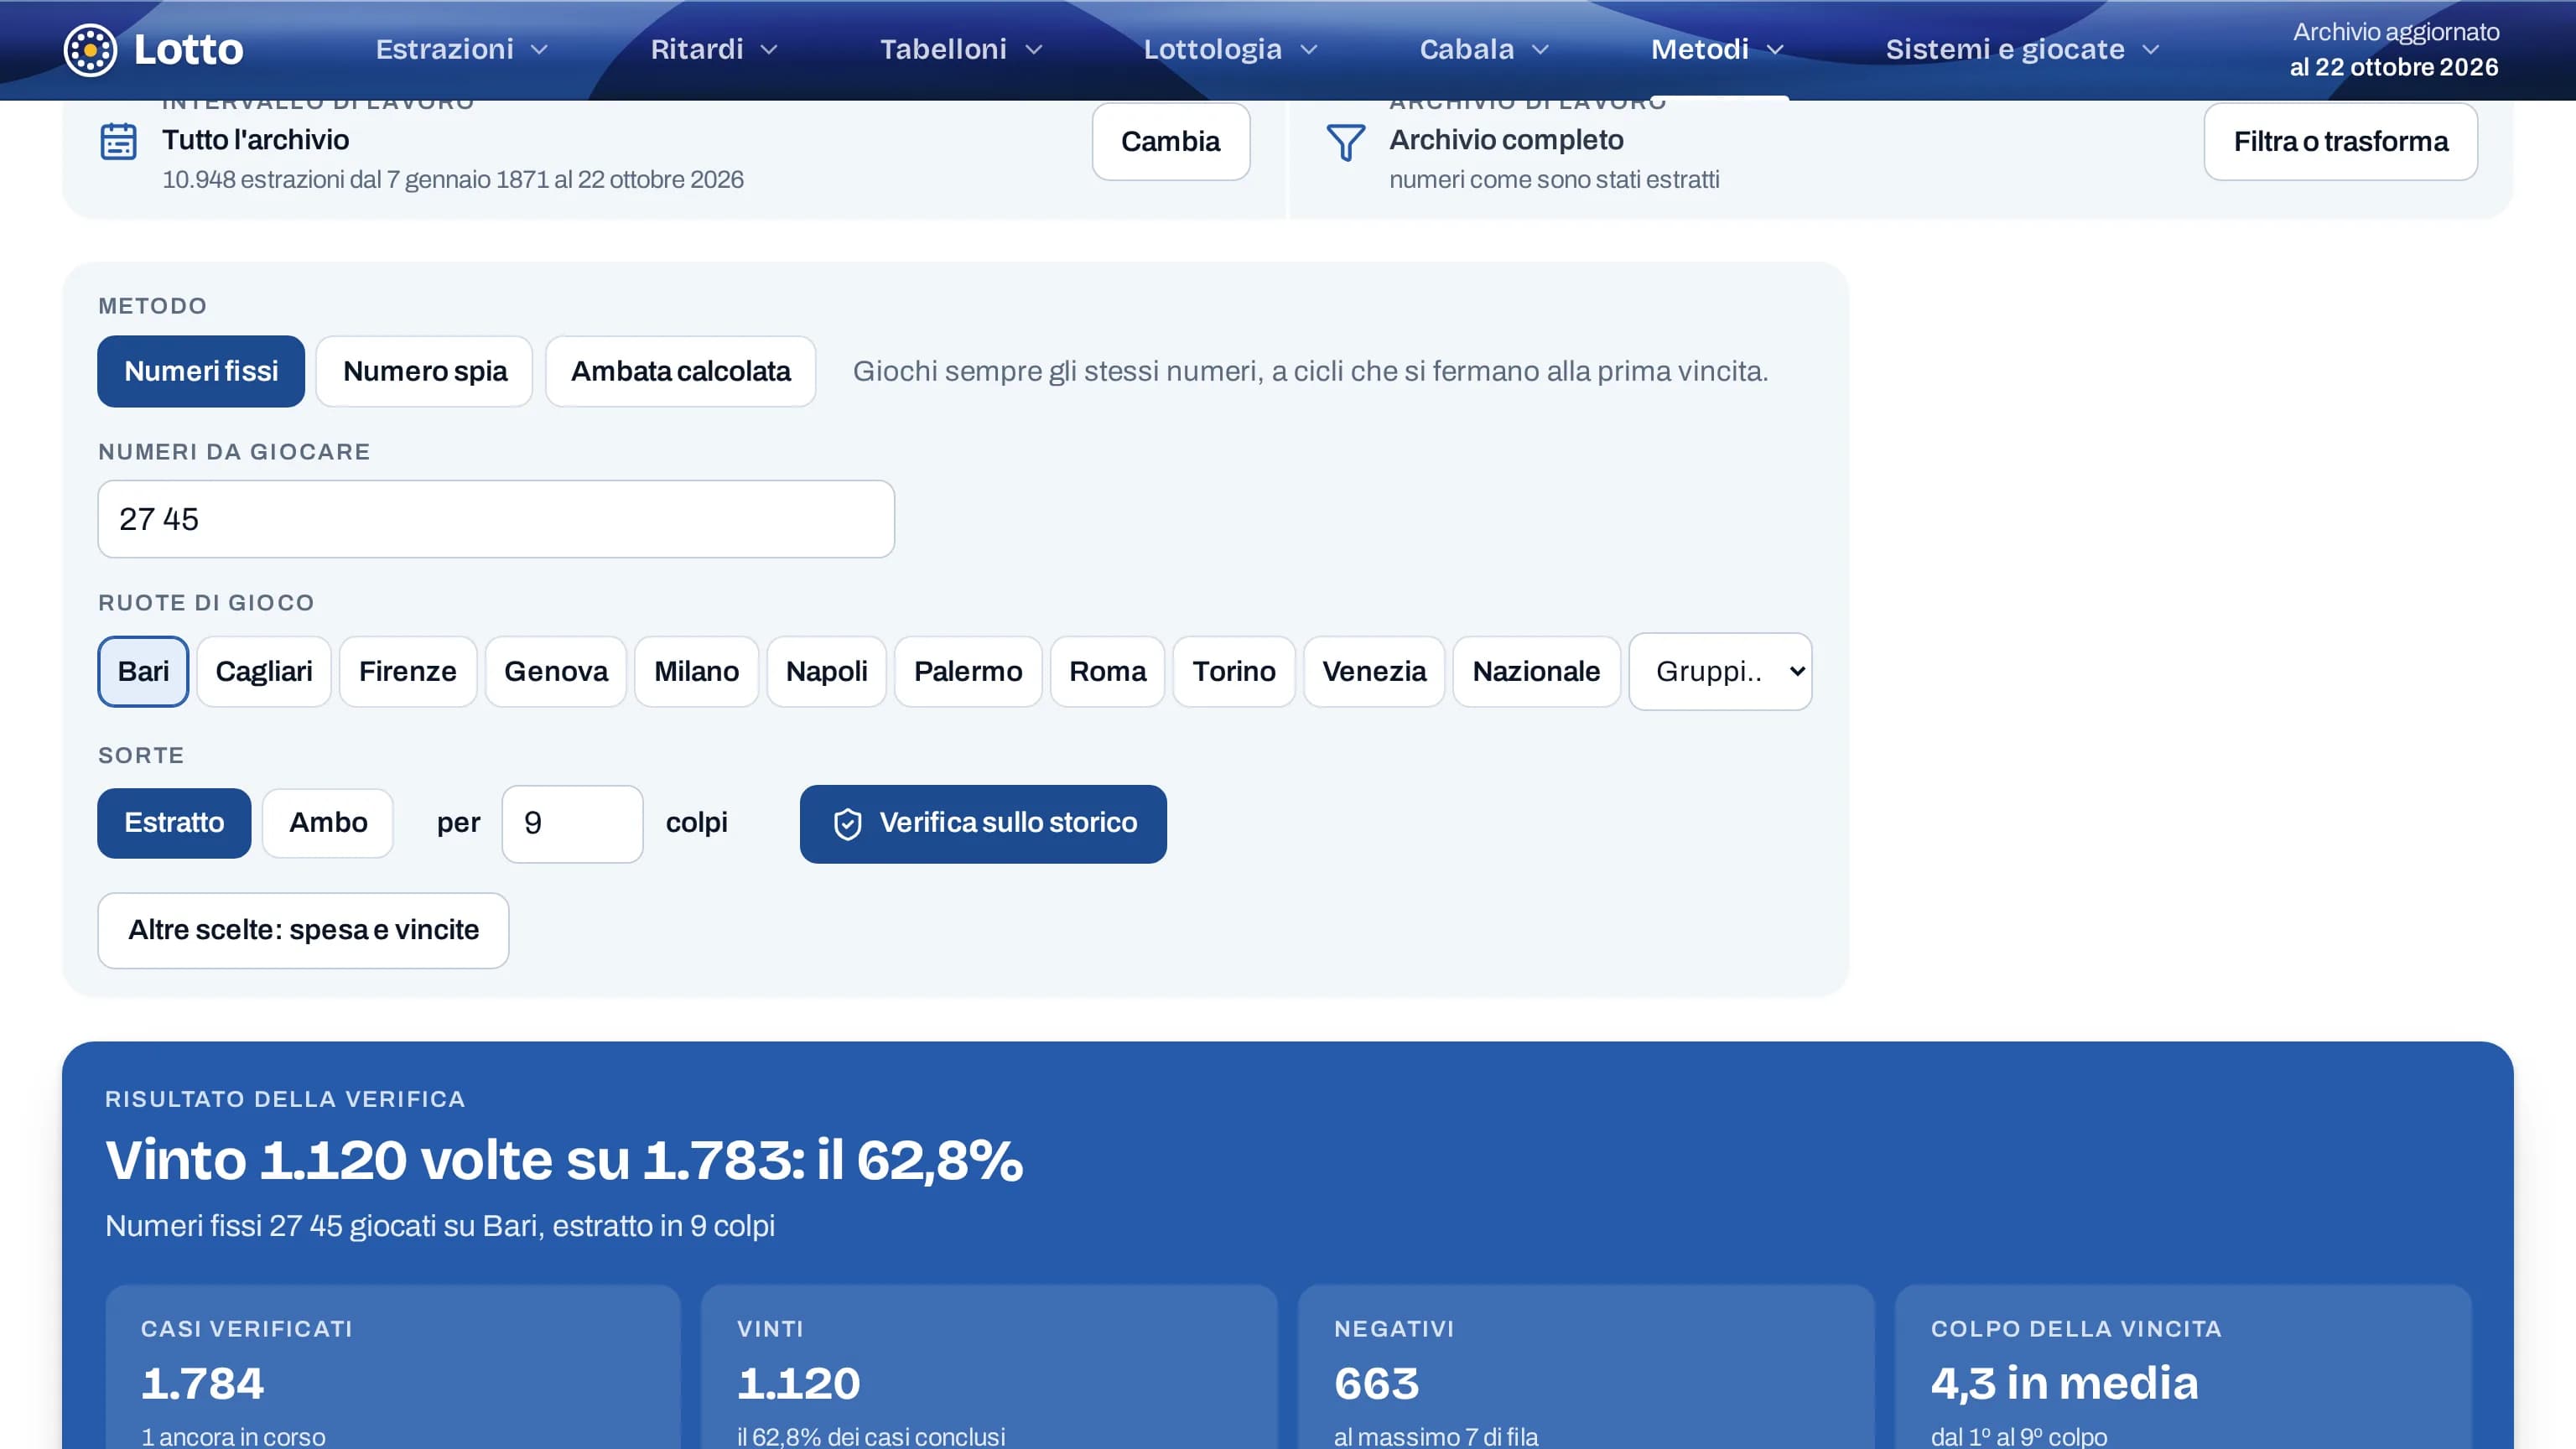Run Verifica sullo storico

click(983, 824)
